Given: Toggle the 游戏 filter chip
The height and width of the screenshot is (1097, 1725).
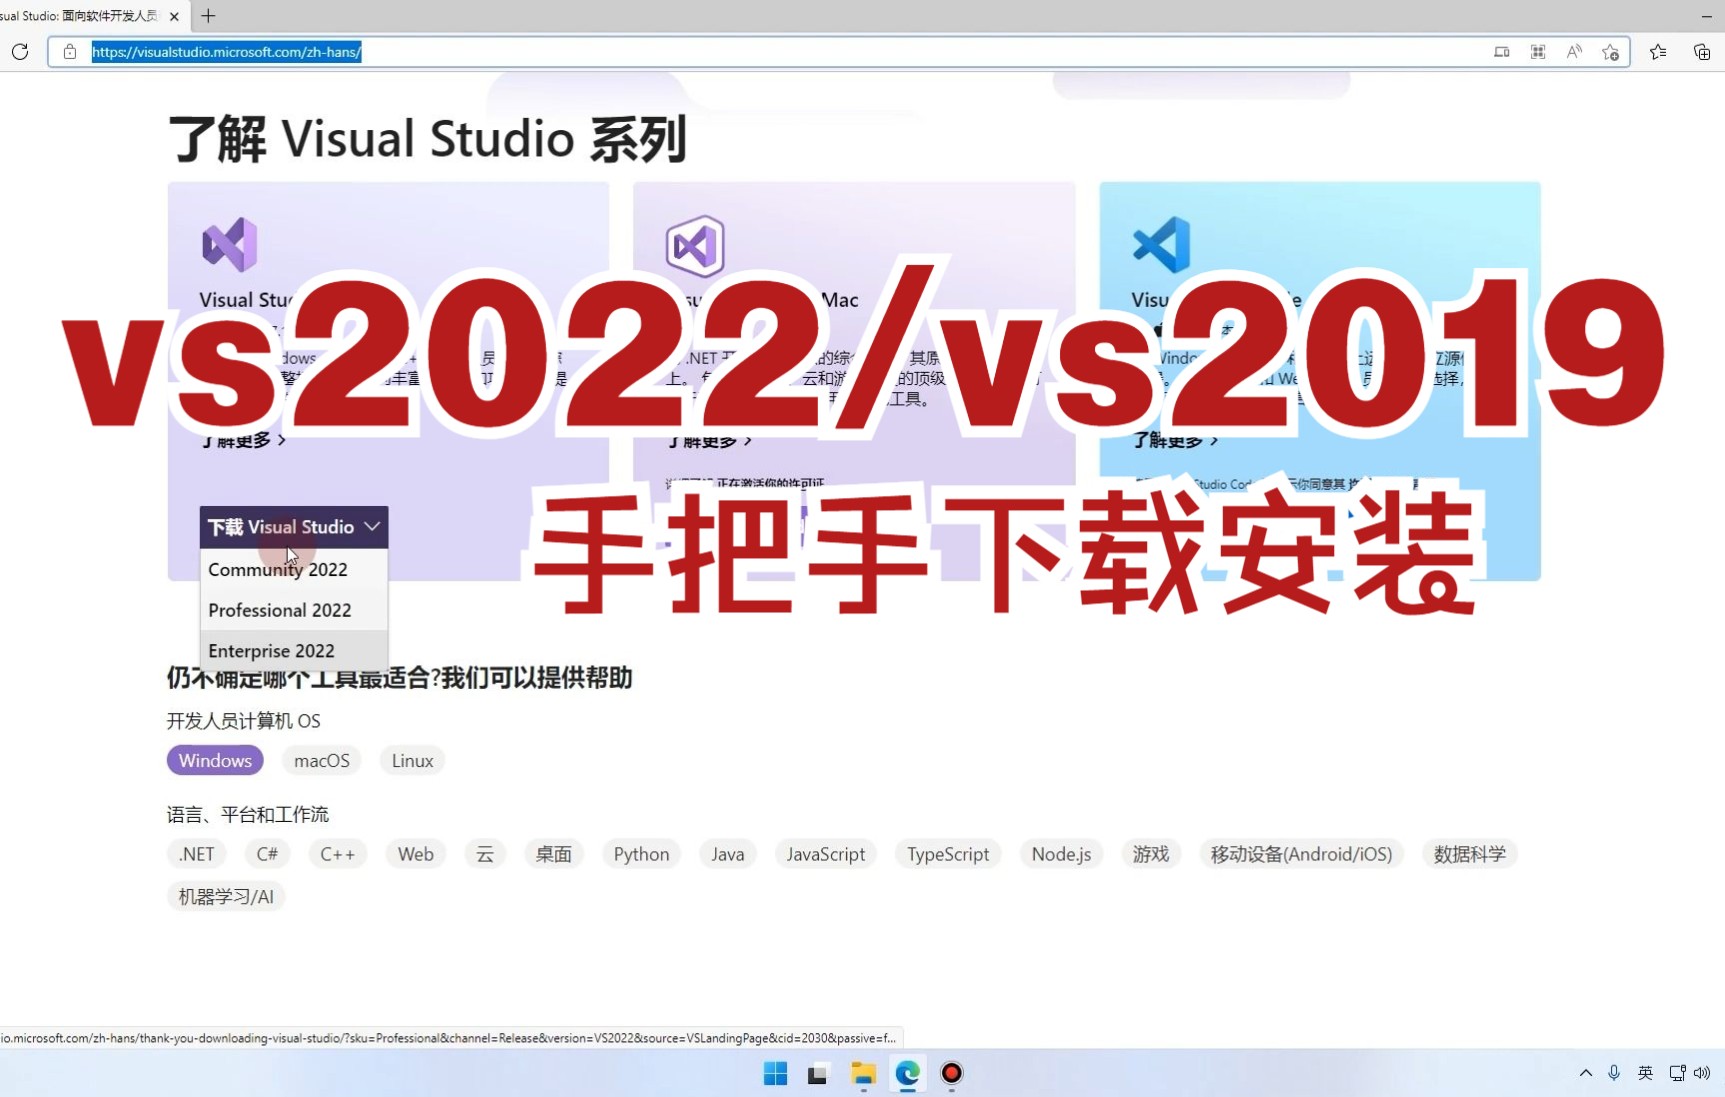Looking at the screenshot, I should [1151, 854].
